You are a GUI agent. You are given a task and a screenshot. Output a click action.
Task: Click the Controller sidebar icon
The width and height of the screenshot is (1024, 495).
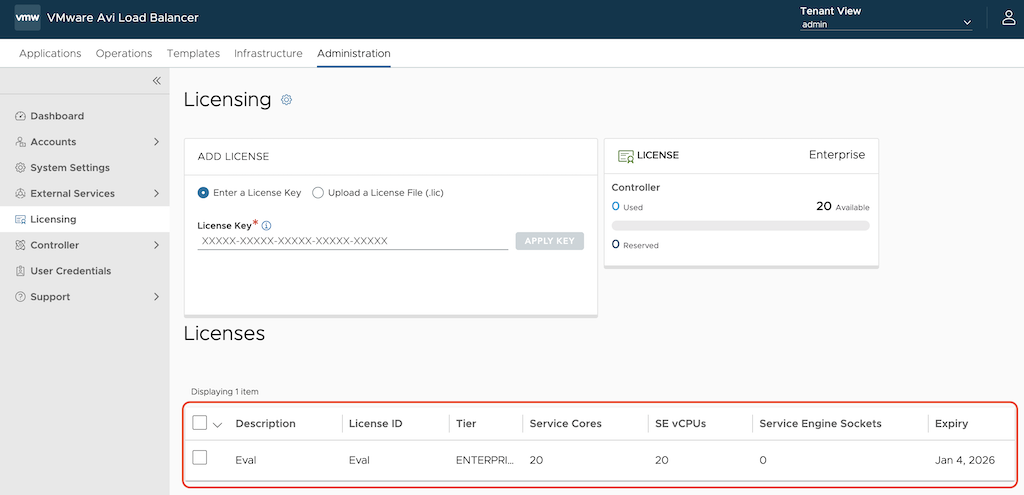click(x=20, y=245)
